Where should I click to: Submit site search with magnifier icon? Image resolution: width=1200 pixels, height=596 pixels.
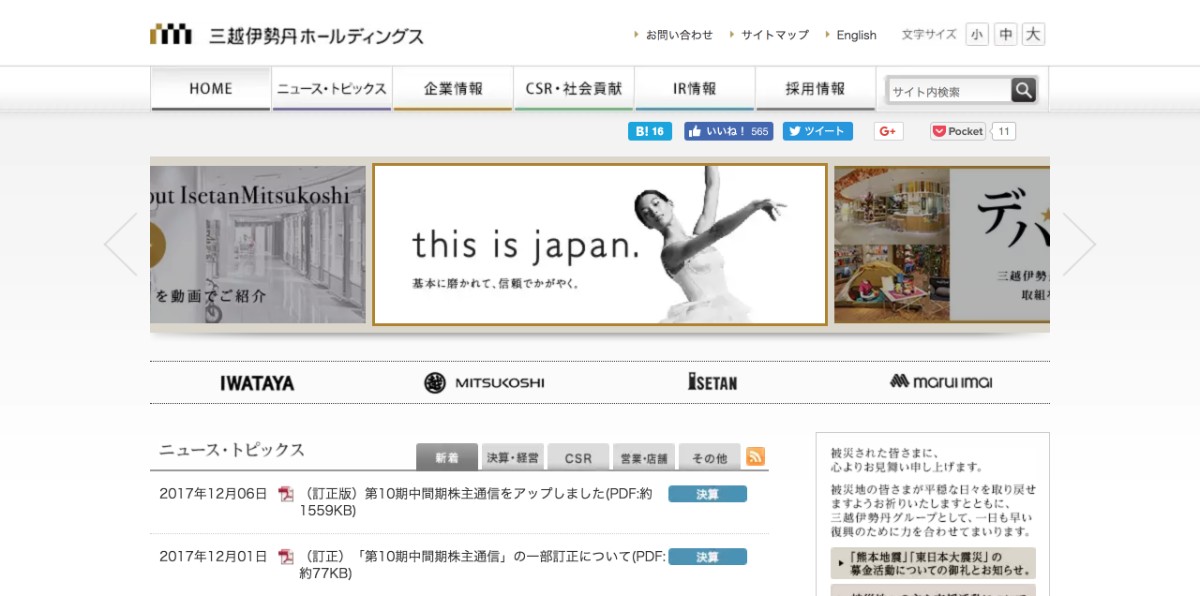(1023, 90)
